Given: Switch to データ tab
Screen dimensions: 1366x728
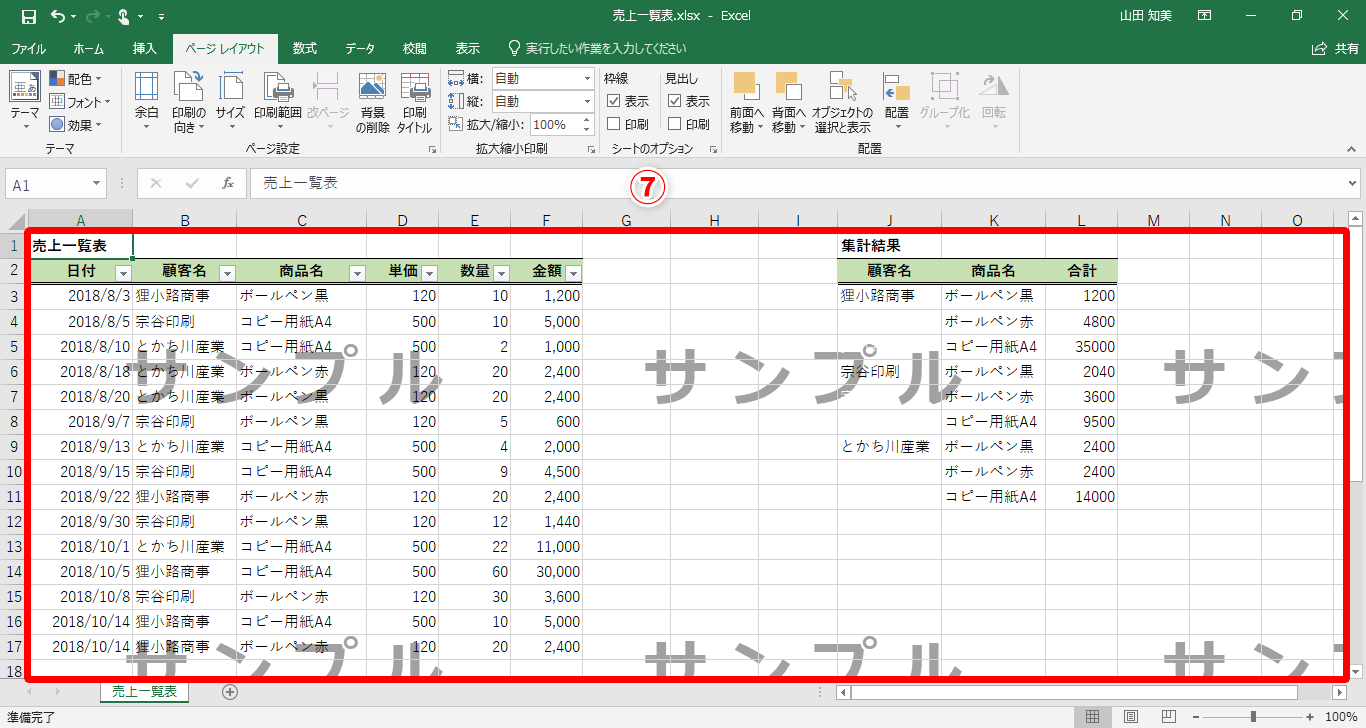Looking at the screenshot, I should tap(360, 48).
